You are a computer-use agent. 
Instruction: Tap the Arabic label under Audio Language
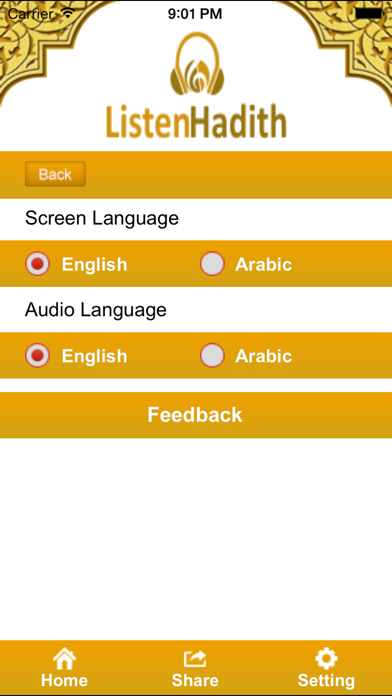click(264, 356)
